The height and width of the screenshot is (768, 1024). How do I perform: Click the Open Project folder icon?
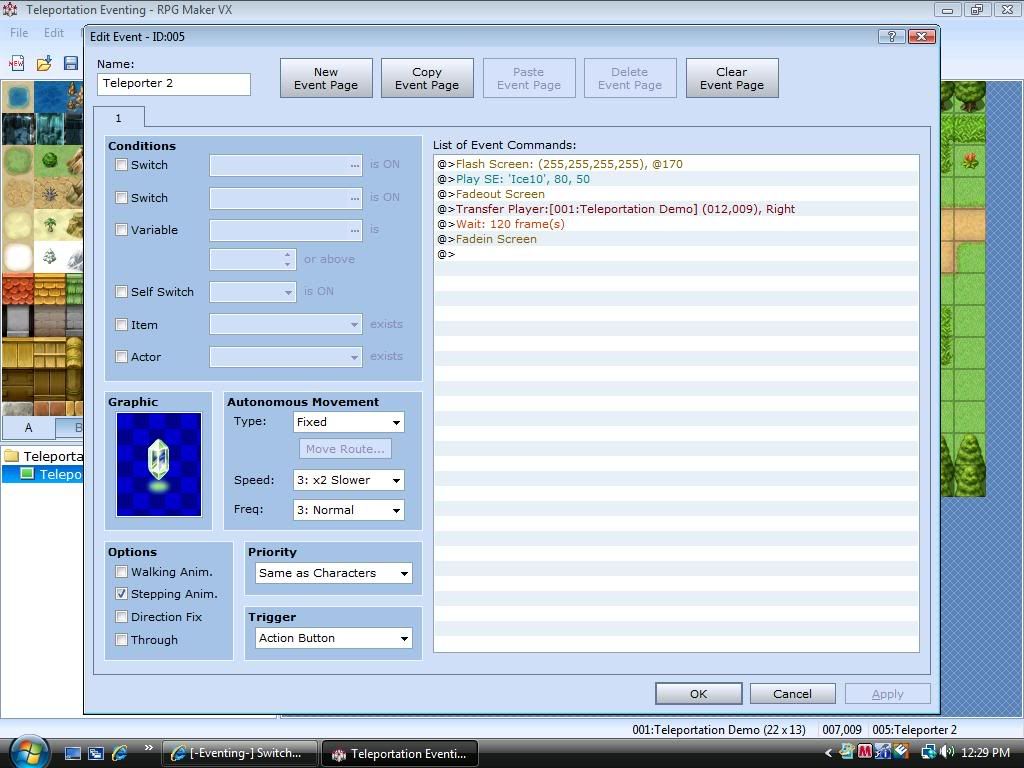44,63
